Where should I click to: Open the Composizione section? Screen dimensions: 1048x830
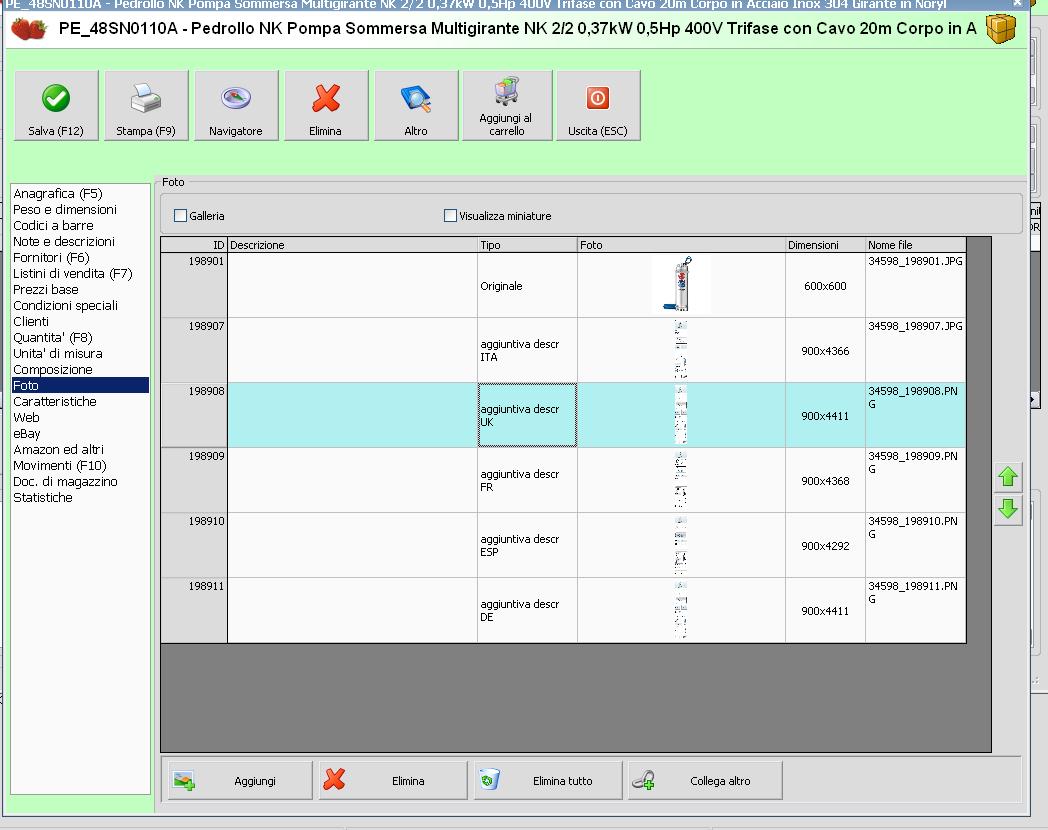[x=53, y=370]
